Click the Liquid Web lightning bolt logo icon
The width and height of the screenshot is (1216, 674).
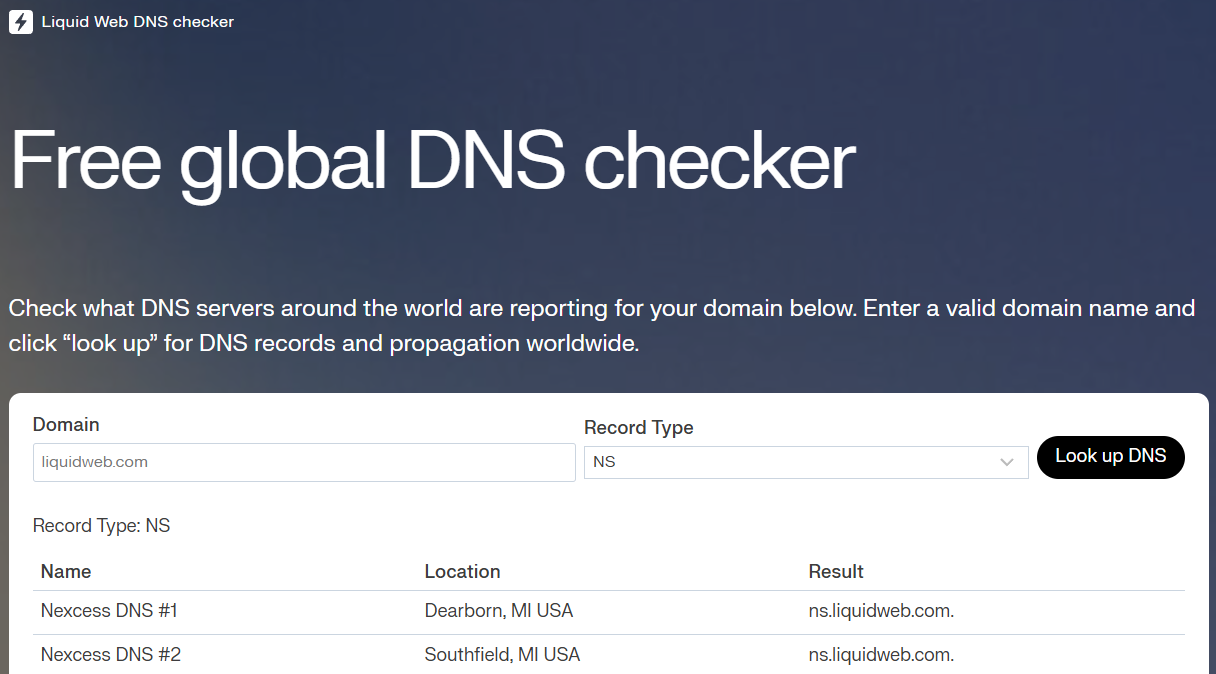21,21
